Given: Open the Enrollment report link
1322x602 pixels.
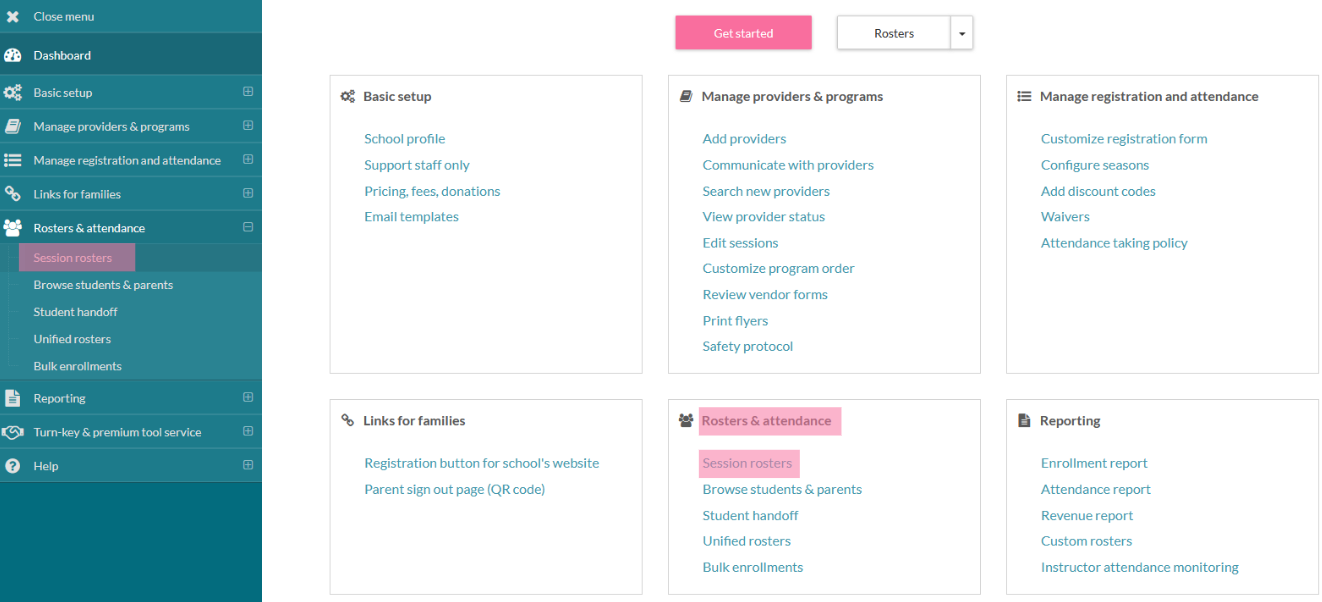Looking at the screenshot, I should click(1093, 463).
